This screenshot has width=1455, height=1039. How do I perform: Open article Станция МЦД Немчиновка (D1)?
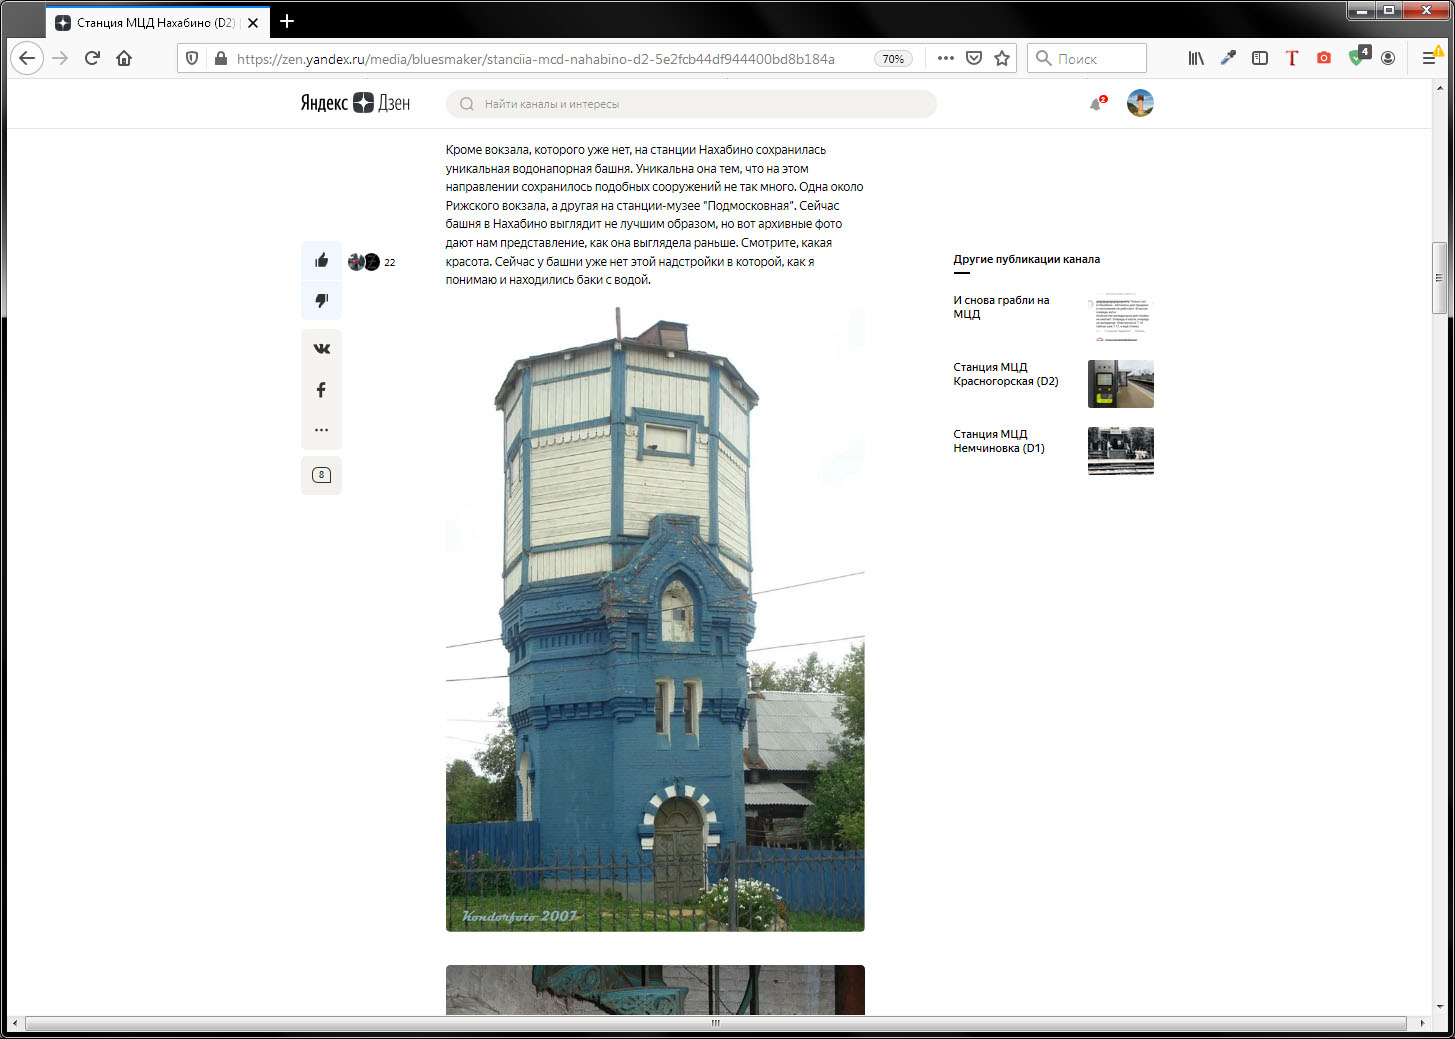[x=999, y=441]
